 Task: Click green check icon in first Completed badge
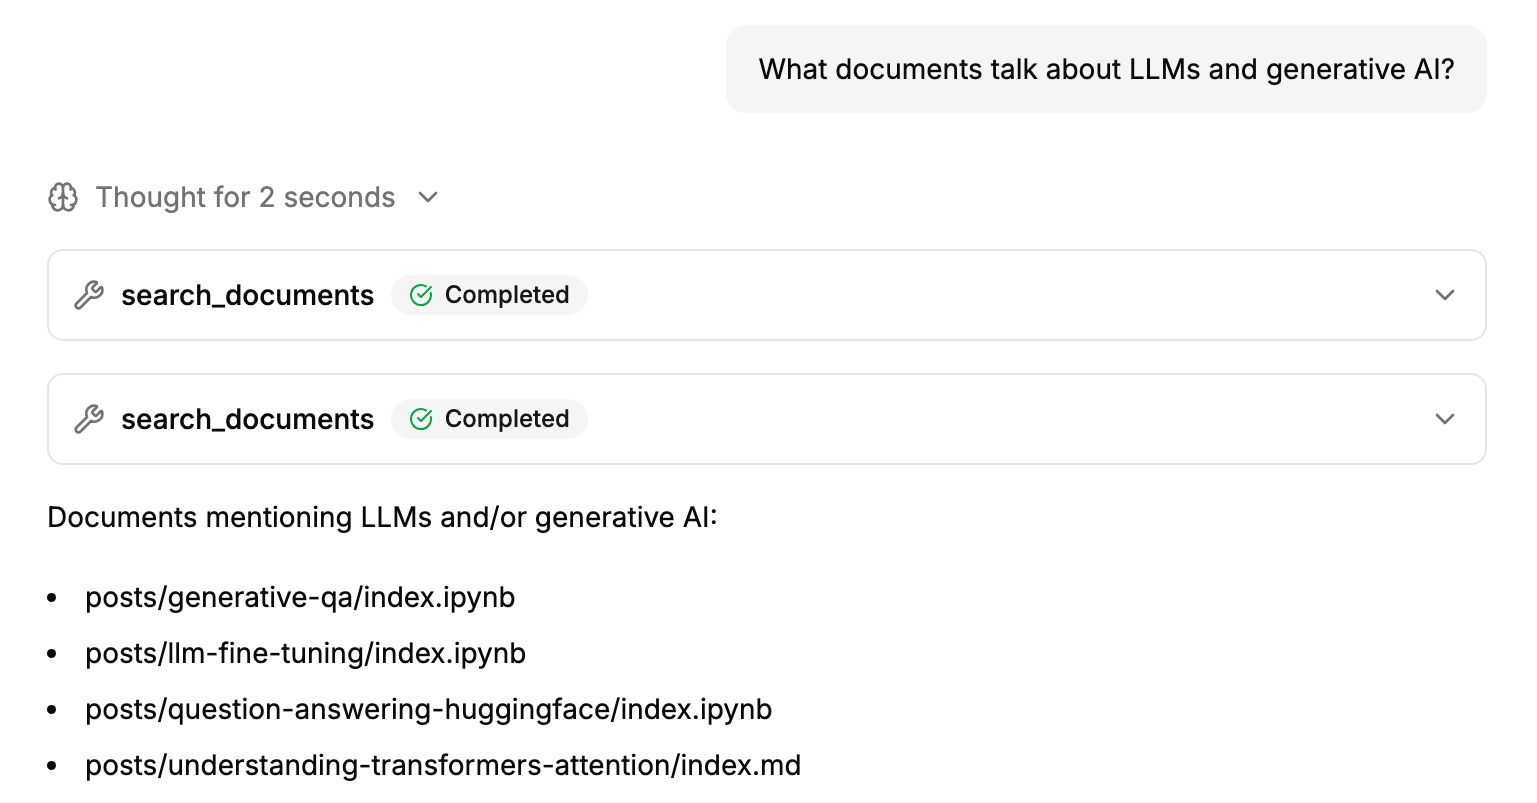(x=421, y=295)
